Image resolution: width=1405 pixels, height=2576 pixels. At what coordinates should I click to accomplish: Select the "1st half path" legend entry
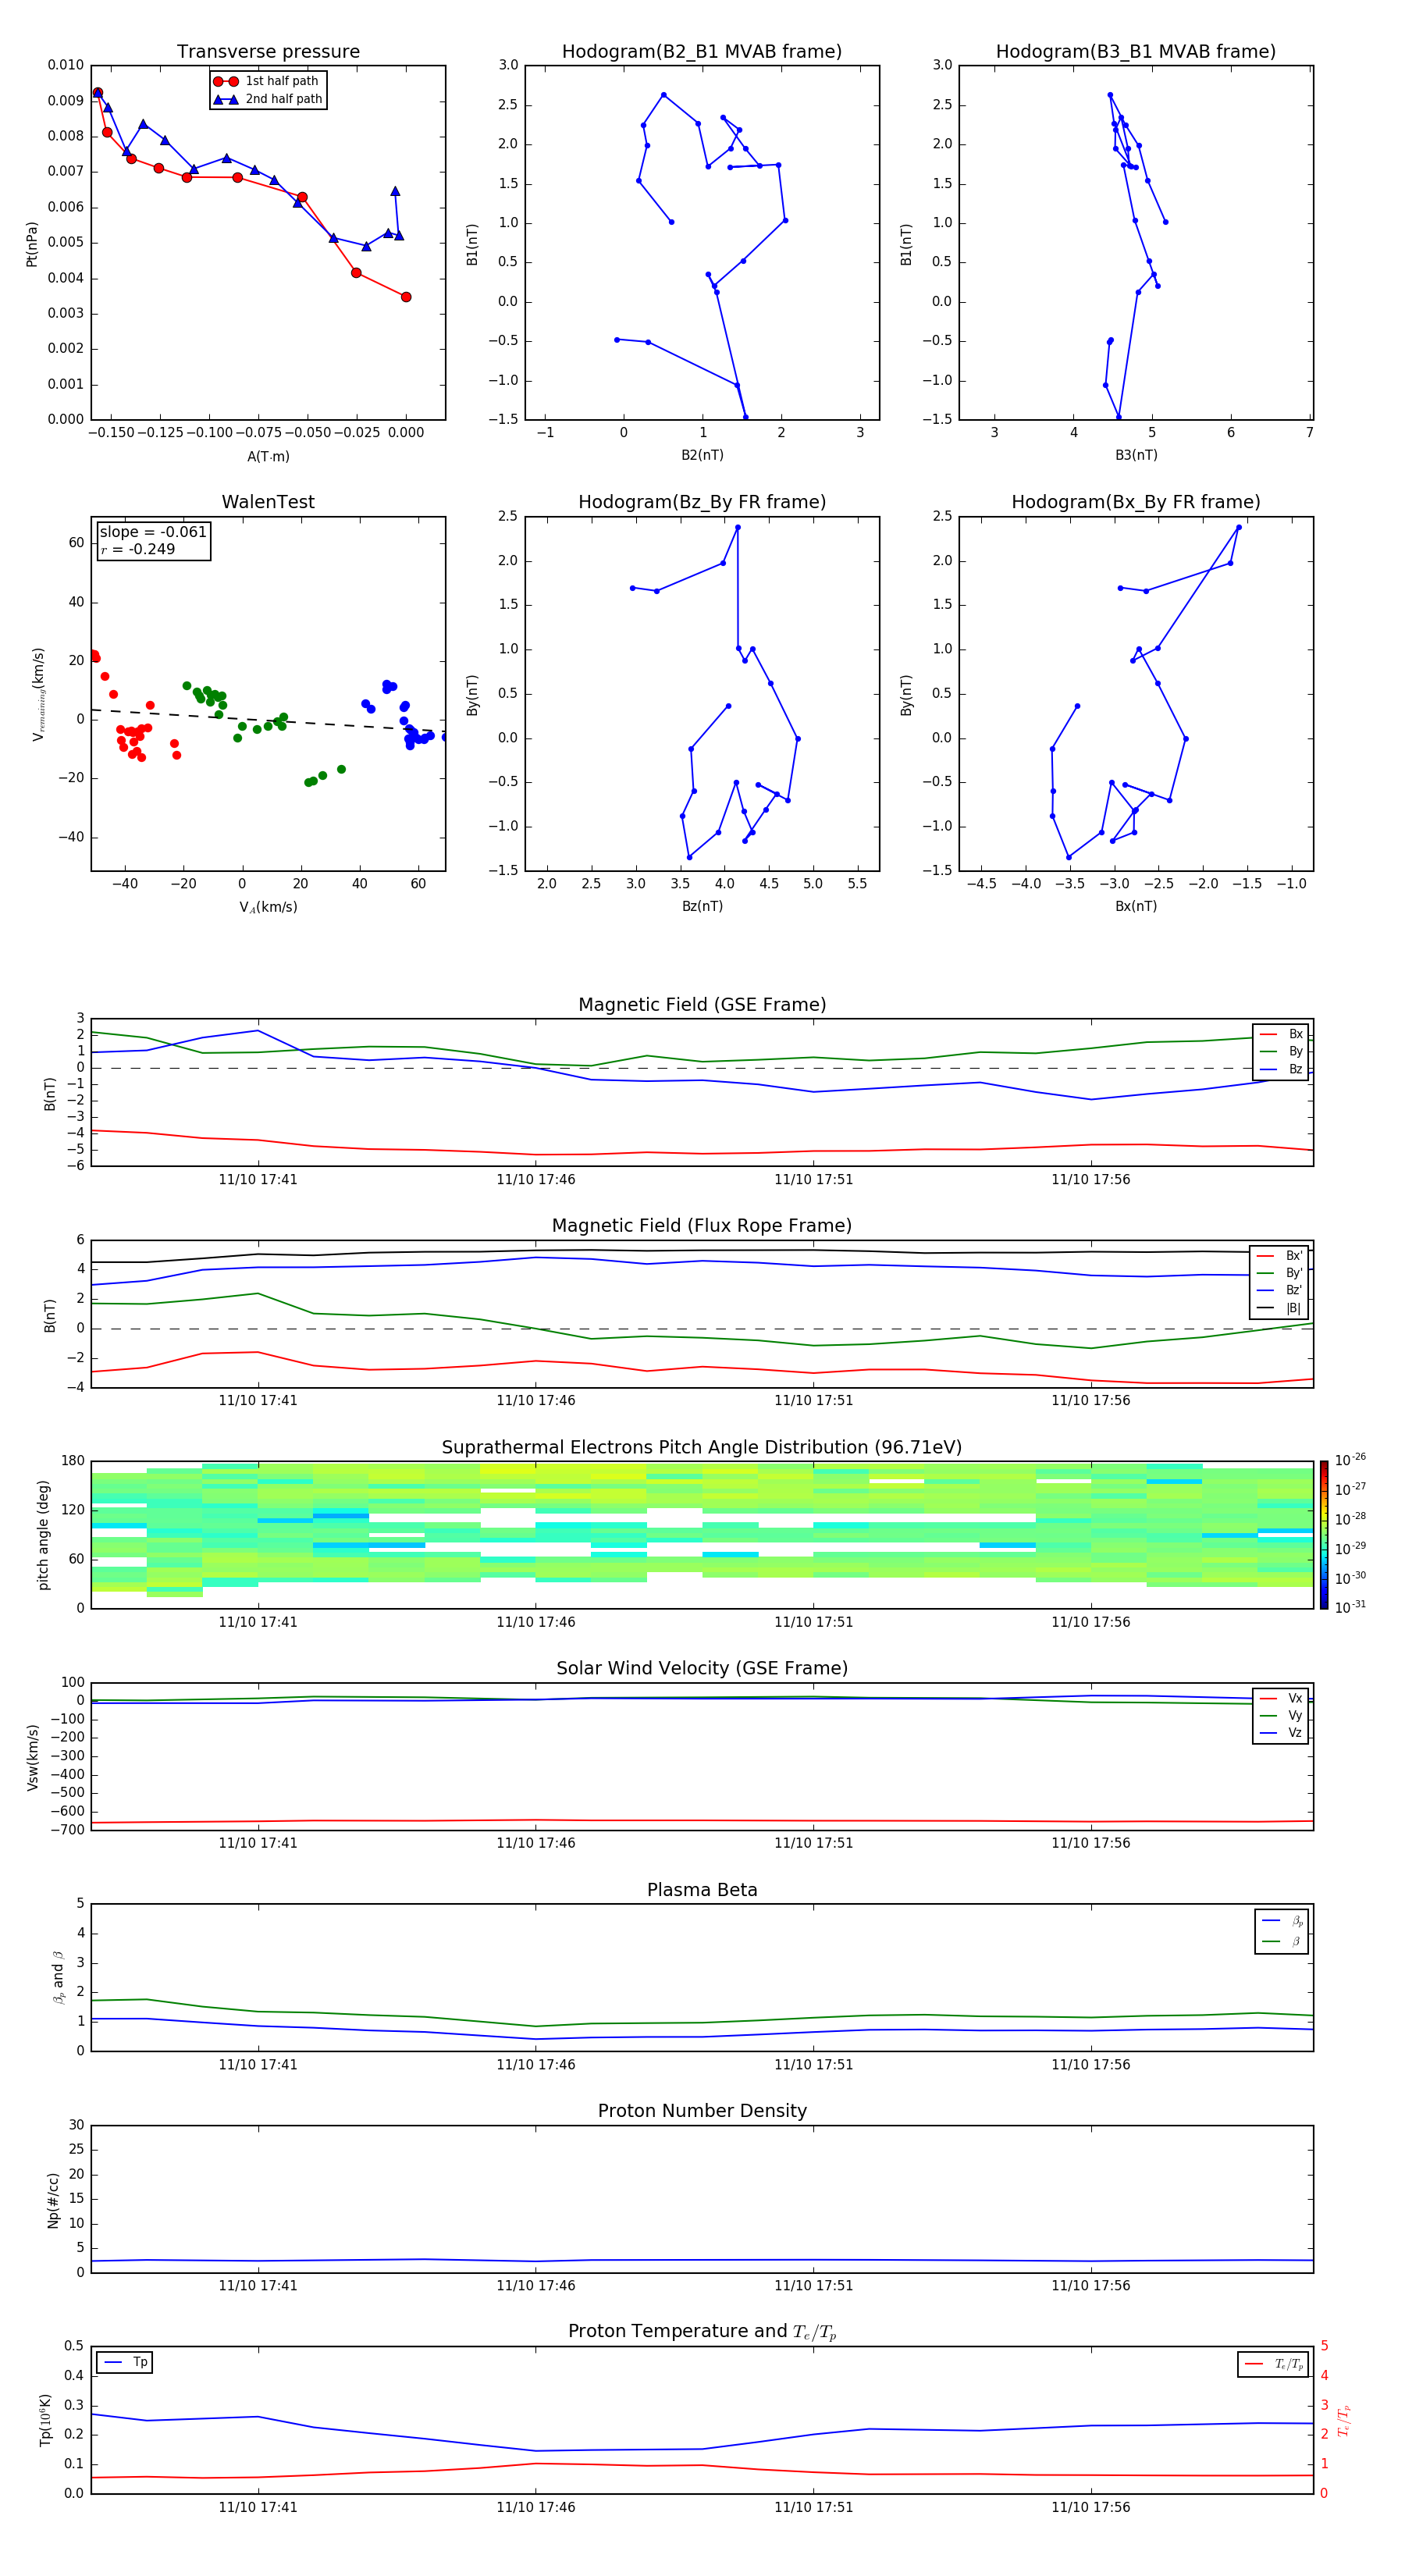(267, 81)
